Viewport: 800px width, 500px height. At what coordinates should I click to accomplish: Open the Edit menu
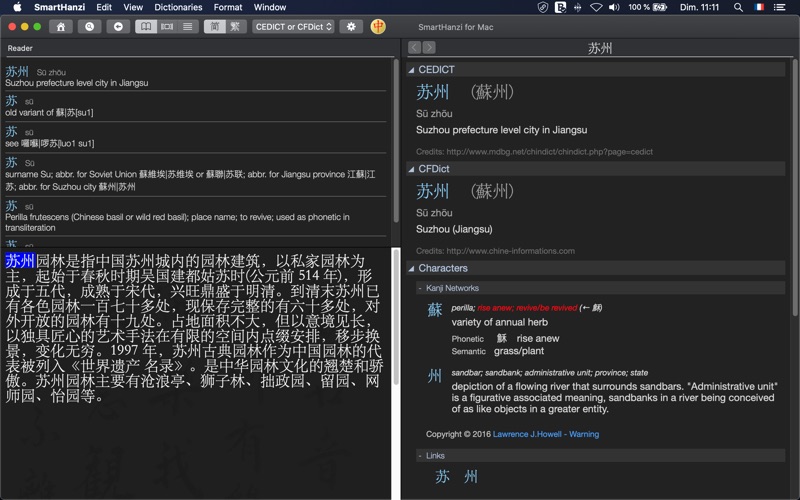point(104,7)
